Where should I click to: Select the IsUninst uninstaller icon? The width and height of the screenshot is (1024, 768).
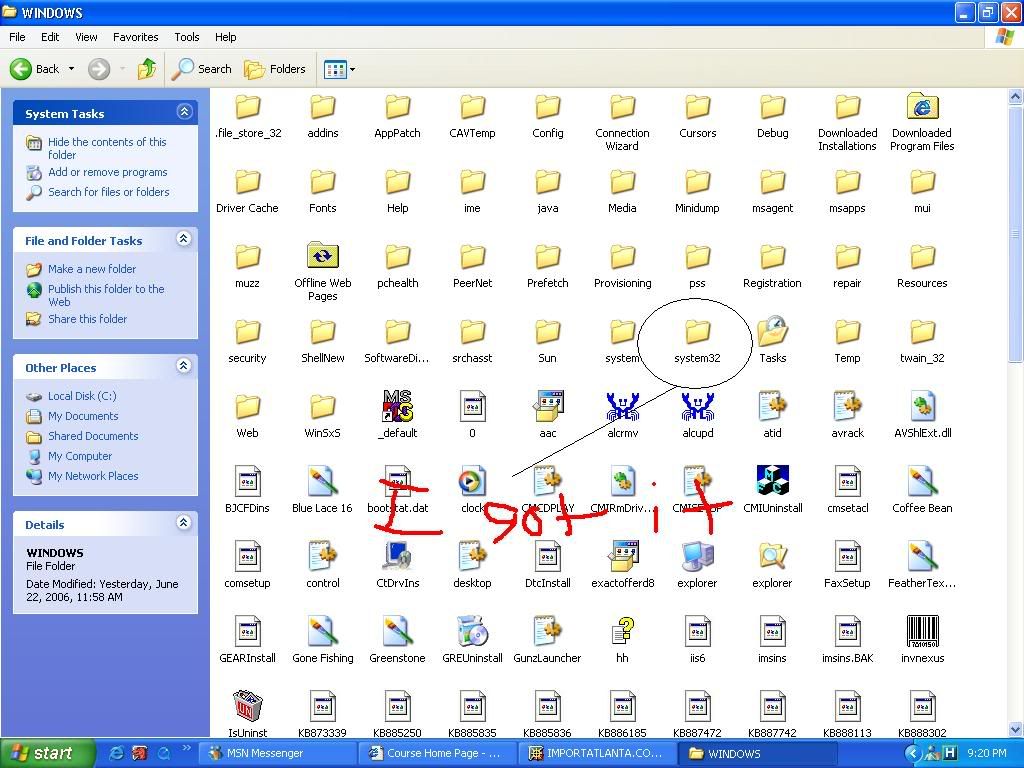point(247,706)
